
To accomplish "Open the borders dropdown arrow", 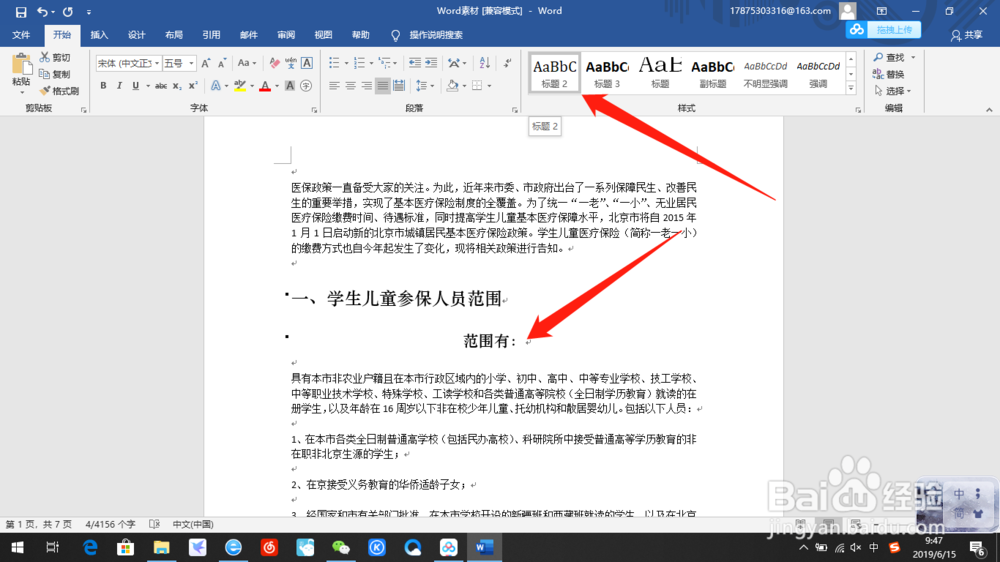I will tap(489, 85).
